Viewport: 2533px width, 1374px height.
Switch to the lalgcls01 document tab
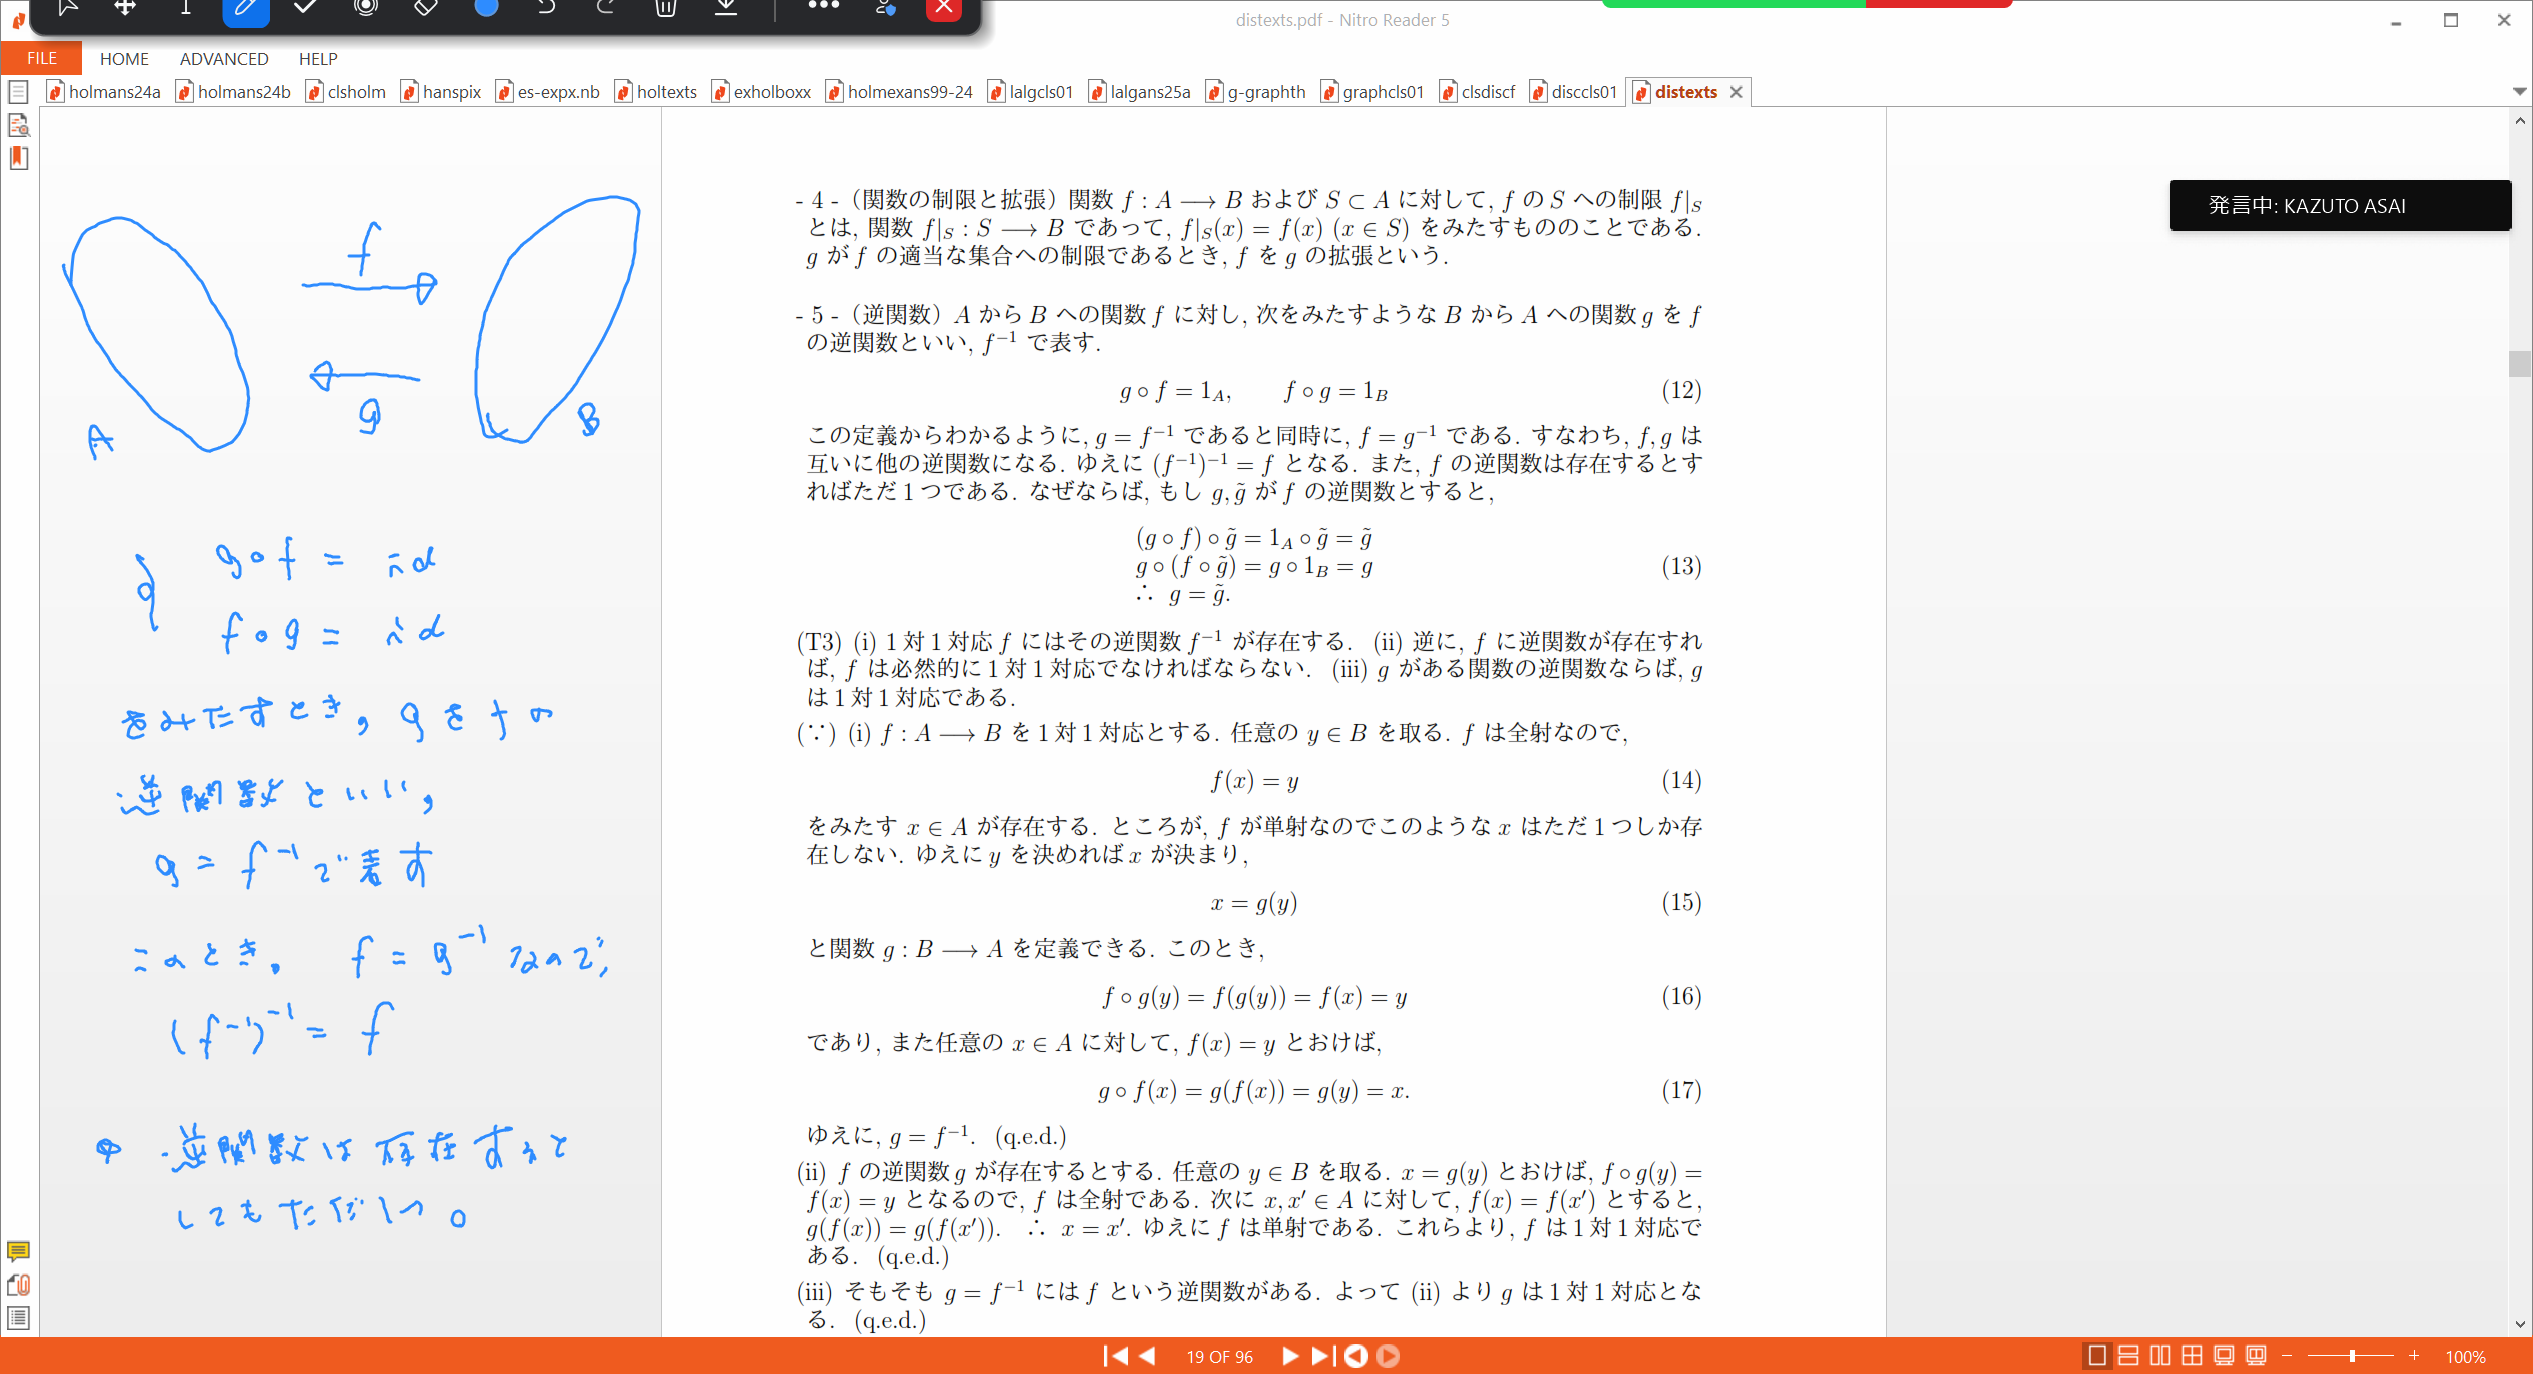click(x=1031, y=92)
